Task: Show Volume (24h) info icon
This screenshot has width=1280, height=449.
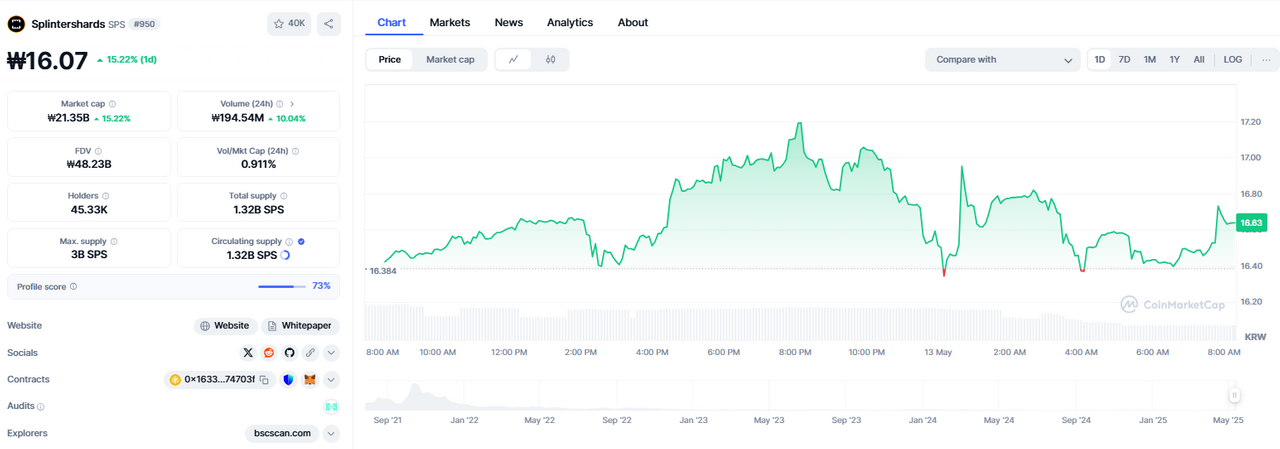Action: tap(279, 104)
